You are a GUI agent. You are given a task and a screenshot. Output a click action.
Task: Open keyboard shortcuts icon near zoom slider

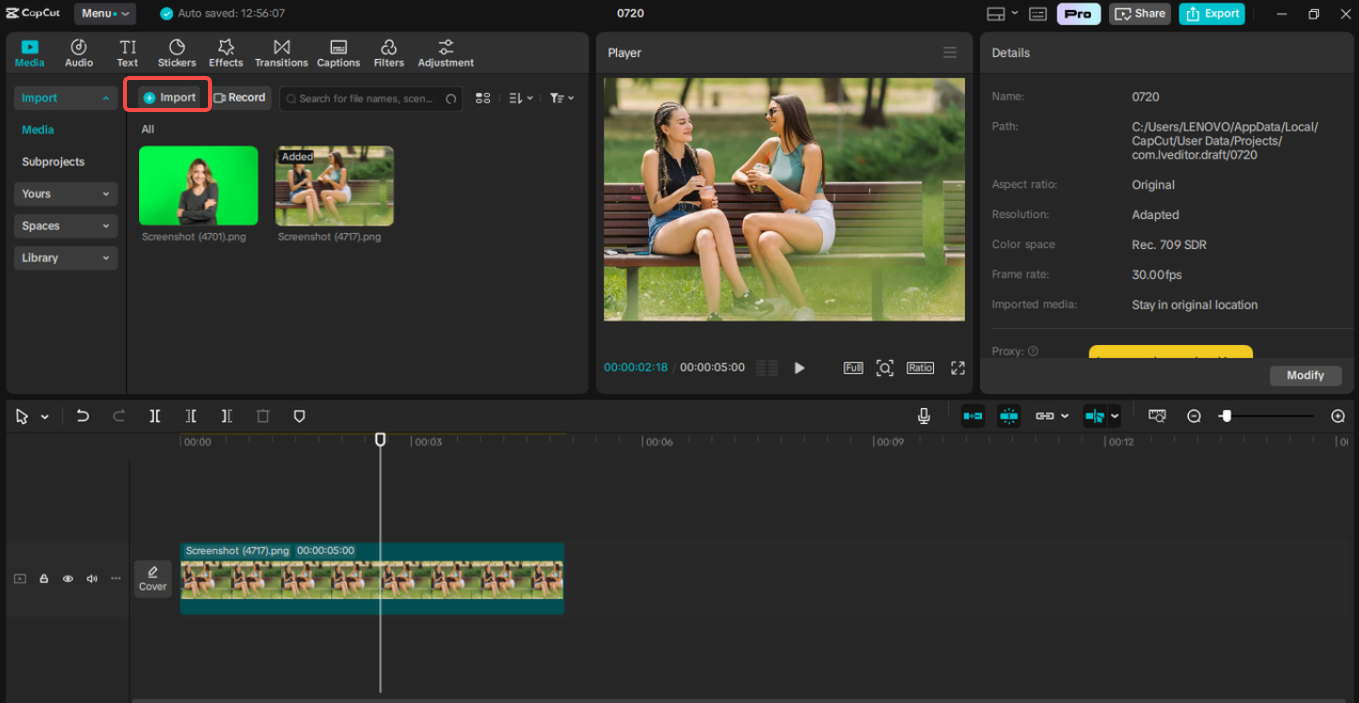click(1157, 415)
